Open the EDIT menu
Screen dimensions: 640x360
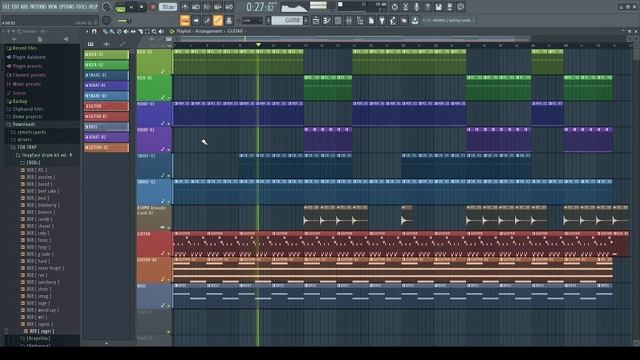[x=16, y=7]
